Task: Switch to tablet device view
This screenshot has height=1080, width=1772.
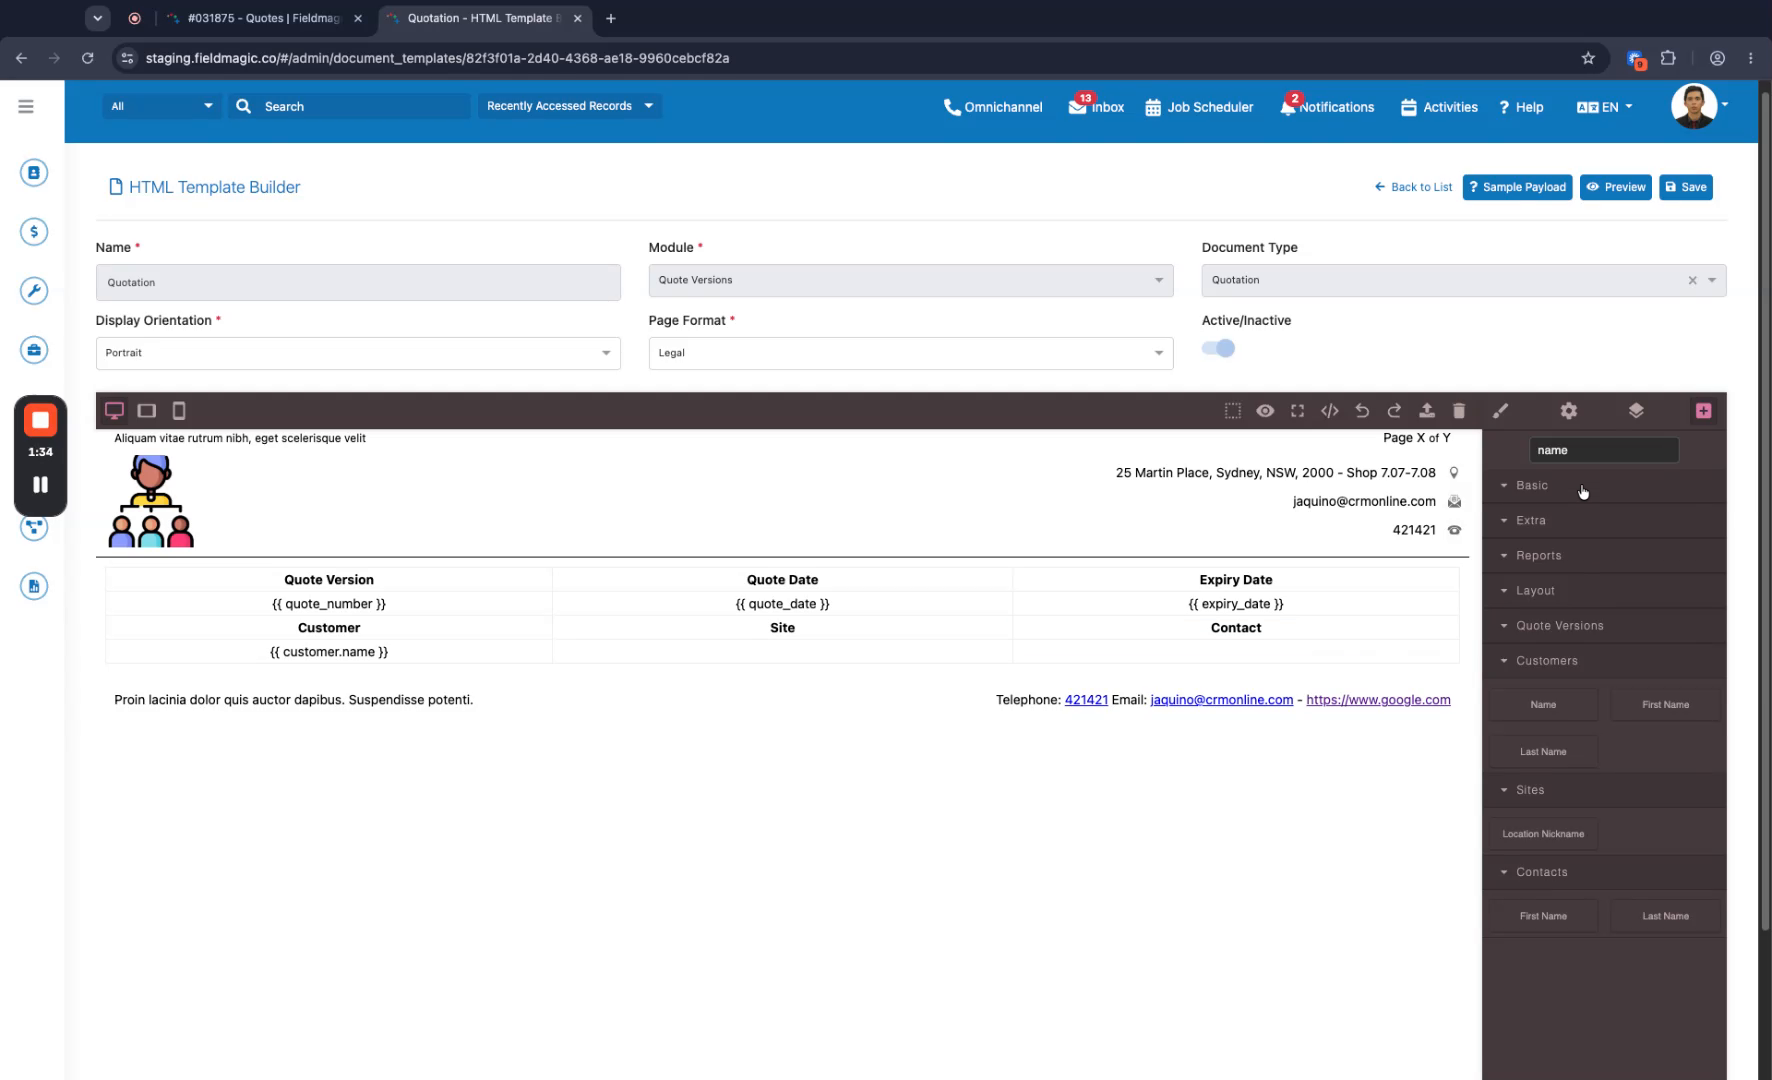Action: [x=147, y=411]
